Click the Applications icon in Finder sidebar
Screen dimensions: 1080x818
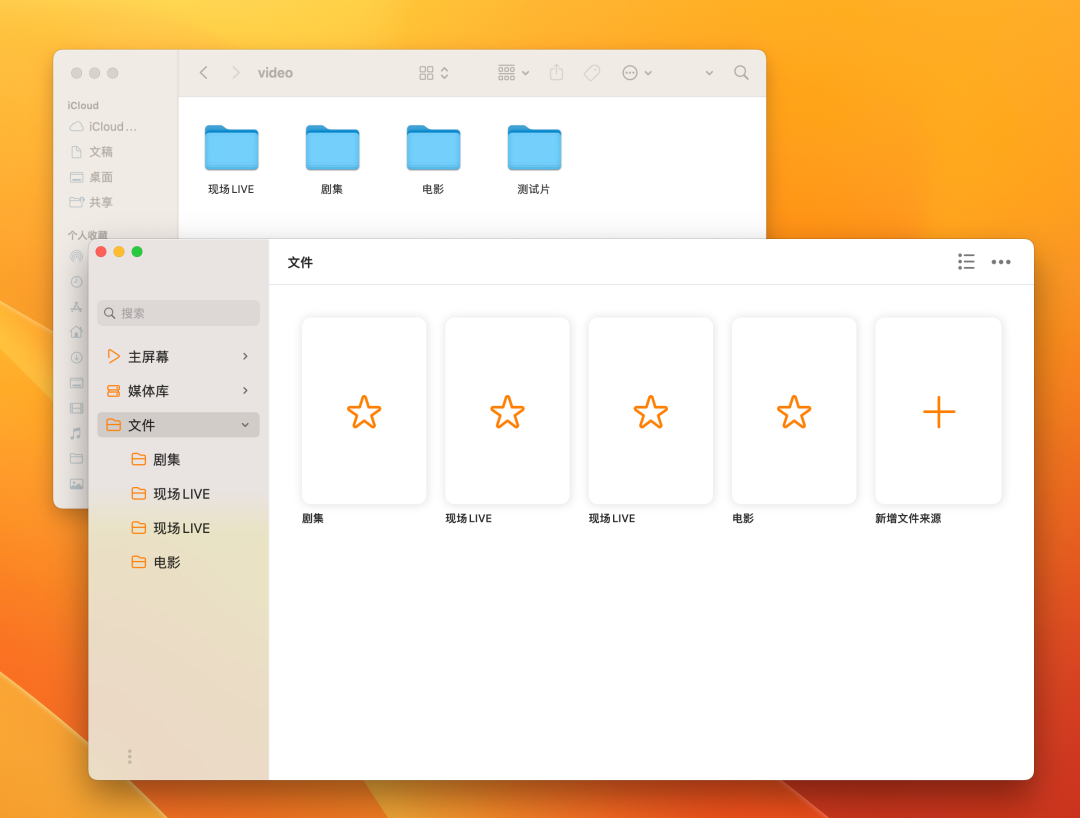[76, 307]
